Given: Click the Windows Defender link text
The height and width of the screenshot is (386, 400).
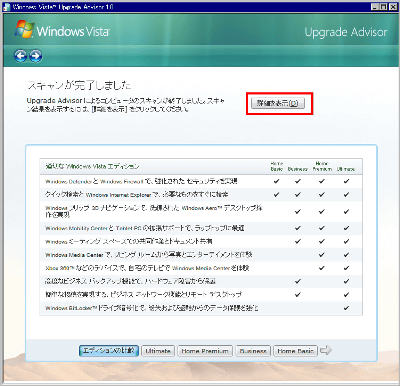Looking at the screenshot, I should [x=68, y=182].
